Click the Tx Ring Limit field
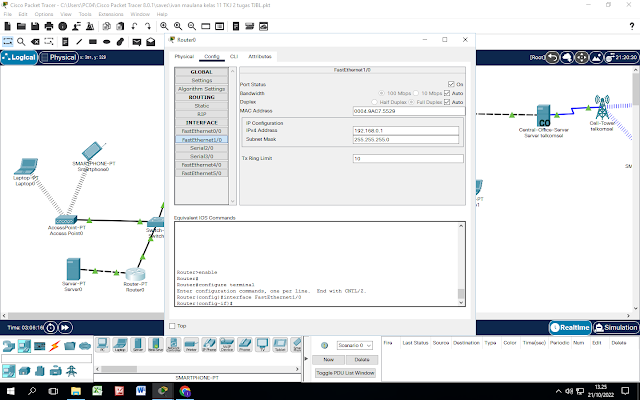The height and width of the screenshot is (400, 640). point(408,158)
